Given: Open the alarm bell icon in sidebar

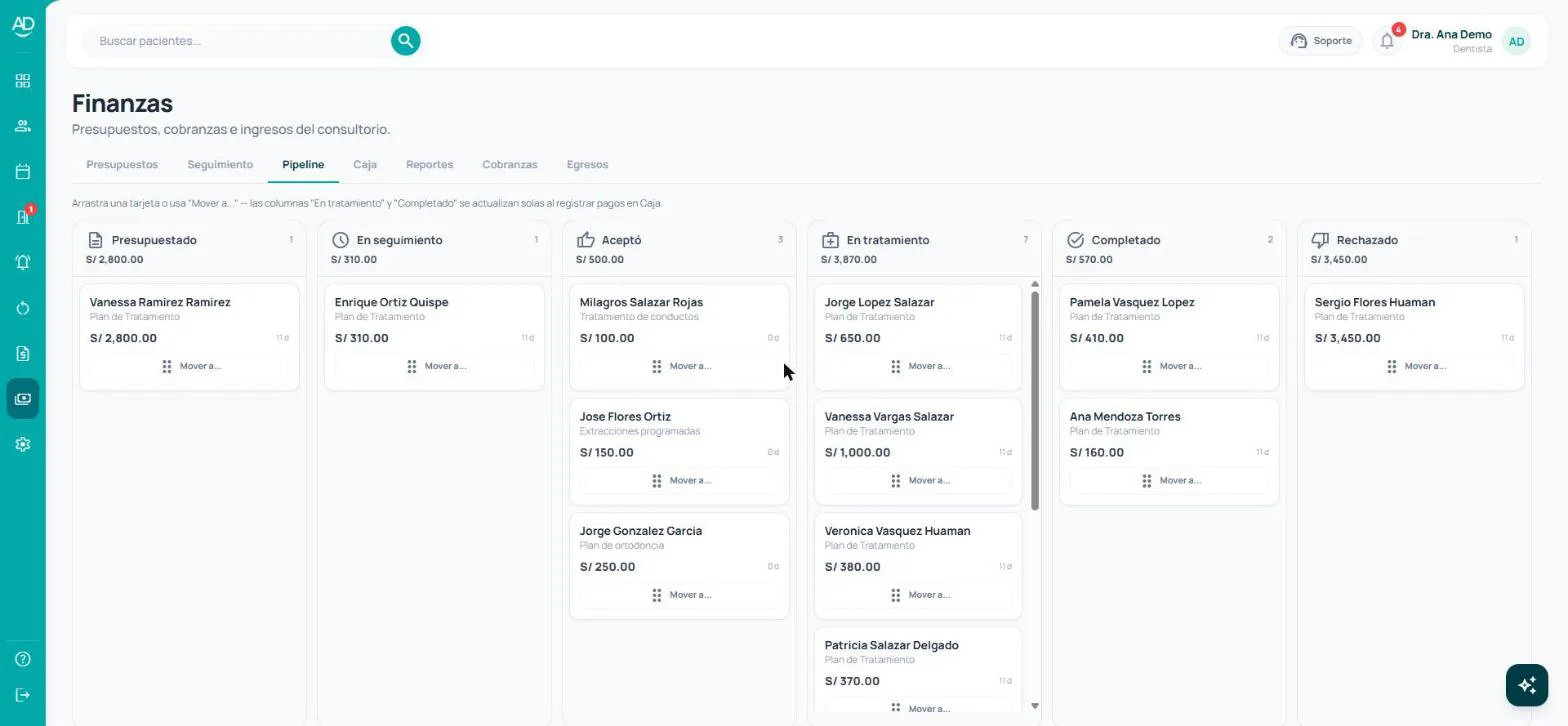Looking at the screenshot, I should pyautogui.click(x=23, y=262).
